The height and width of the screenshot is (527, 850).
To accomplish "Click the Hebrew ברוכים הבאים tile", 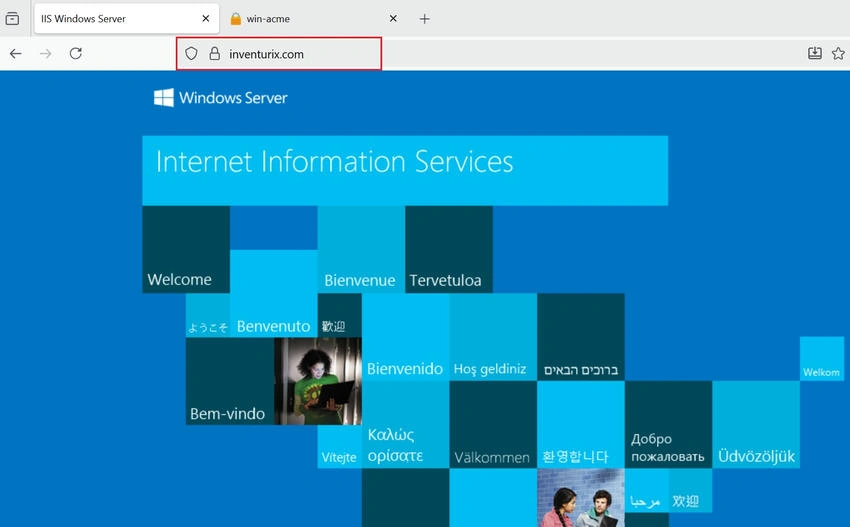I will click(581, 337).
